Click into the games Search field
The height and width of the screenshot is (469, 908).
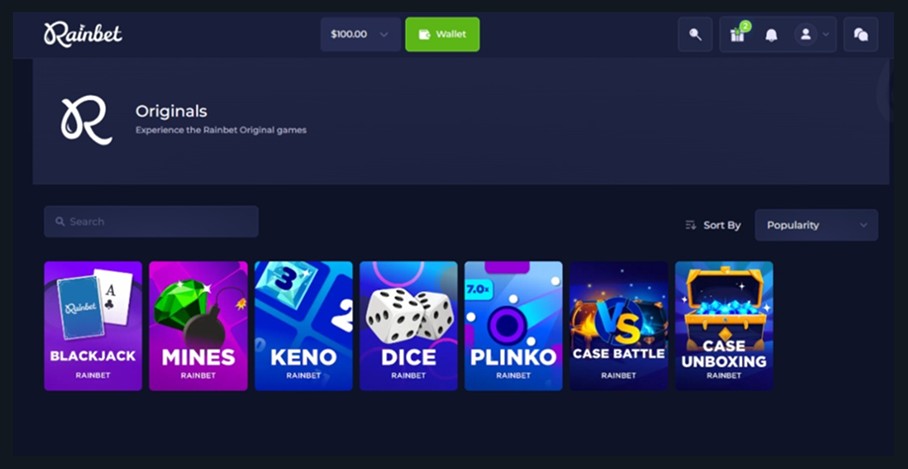pyautogui.click(x=151, y=221)
